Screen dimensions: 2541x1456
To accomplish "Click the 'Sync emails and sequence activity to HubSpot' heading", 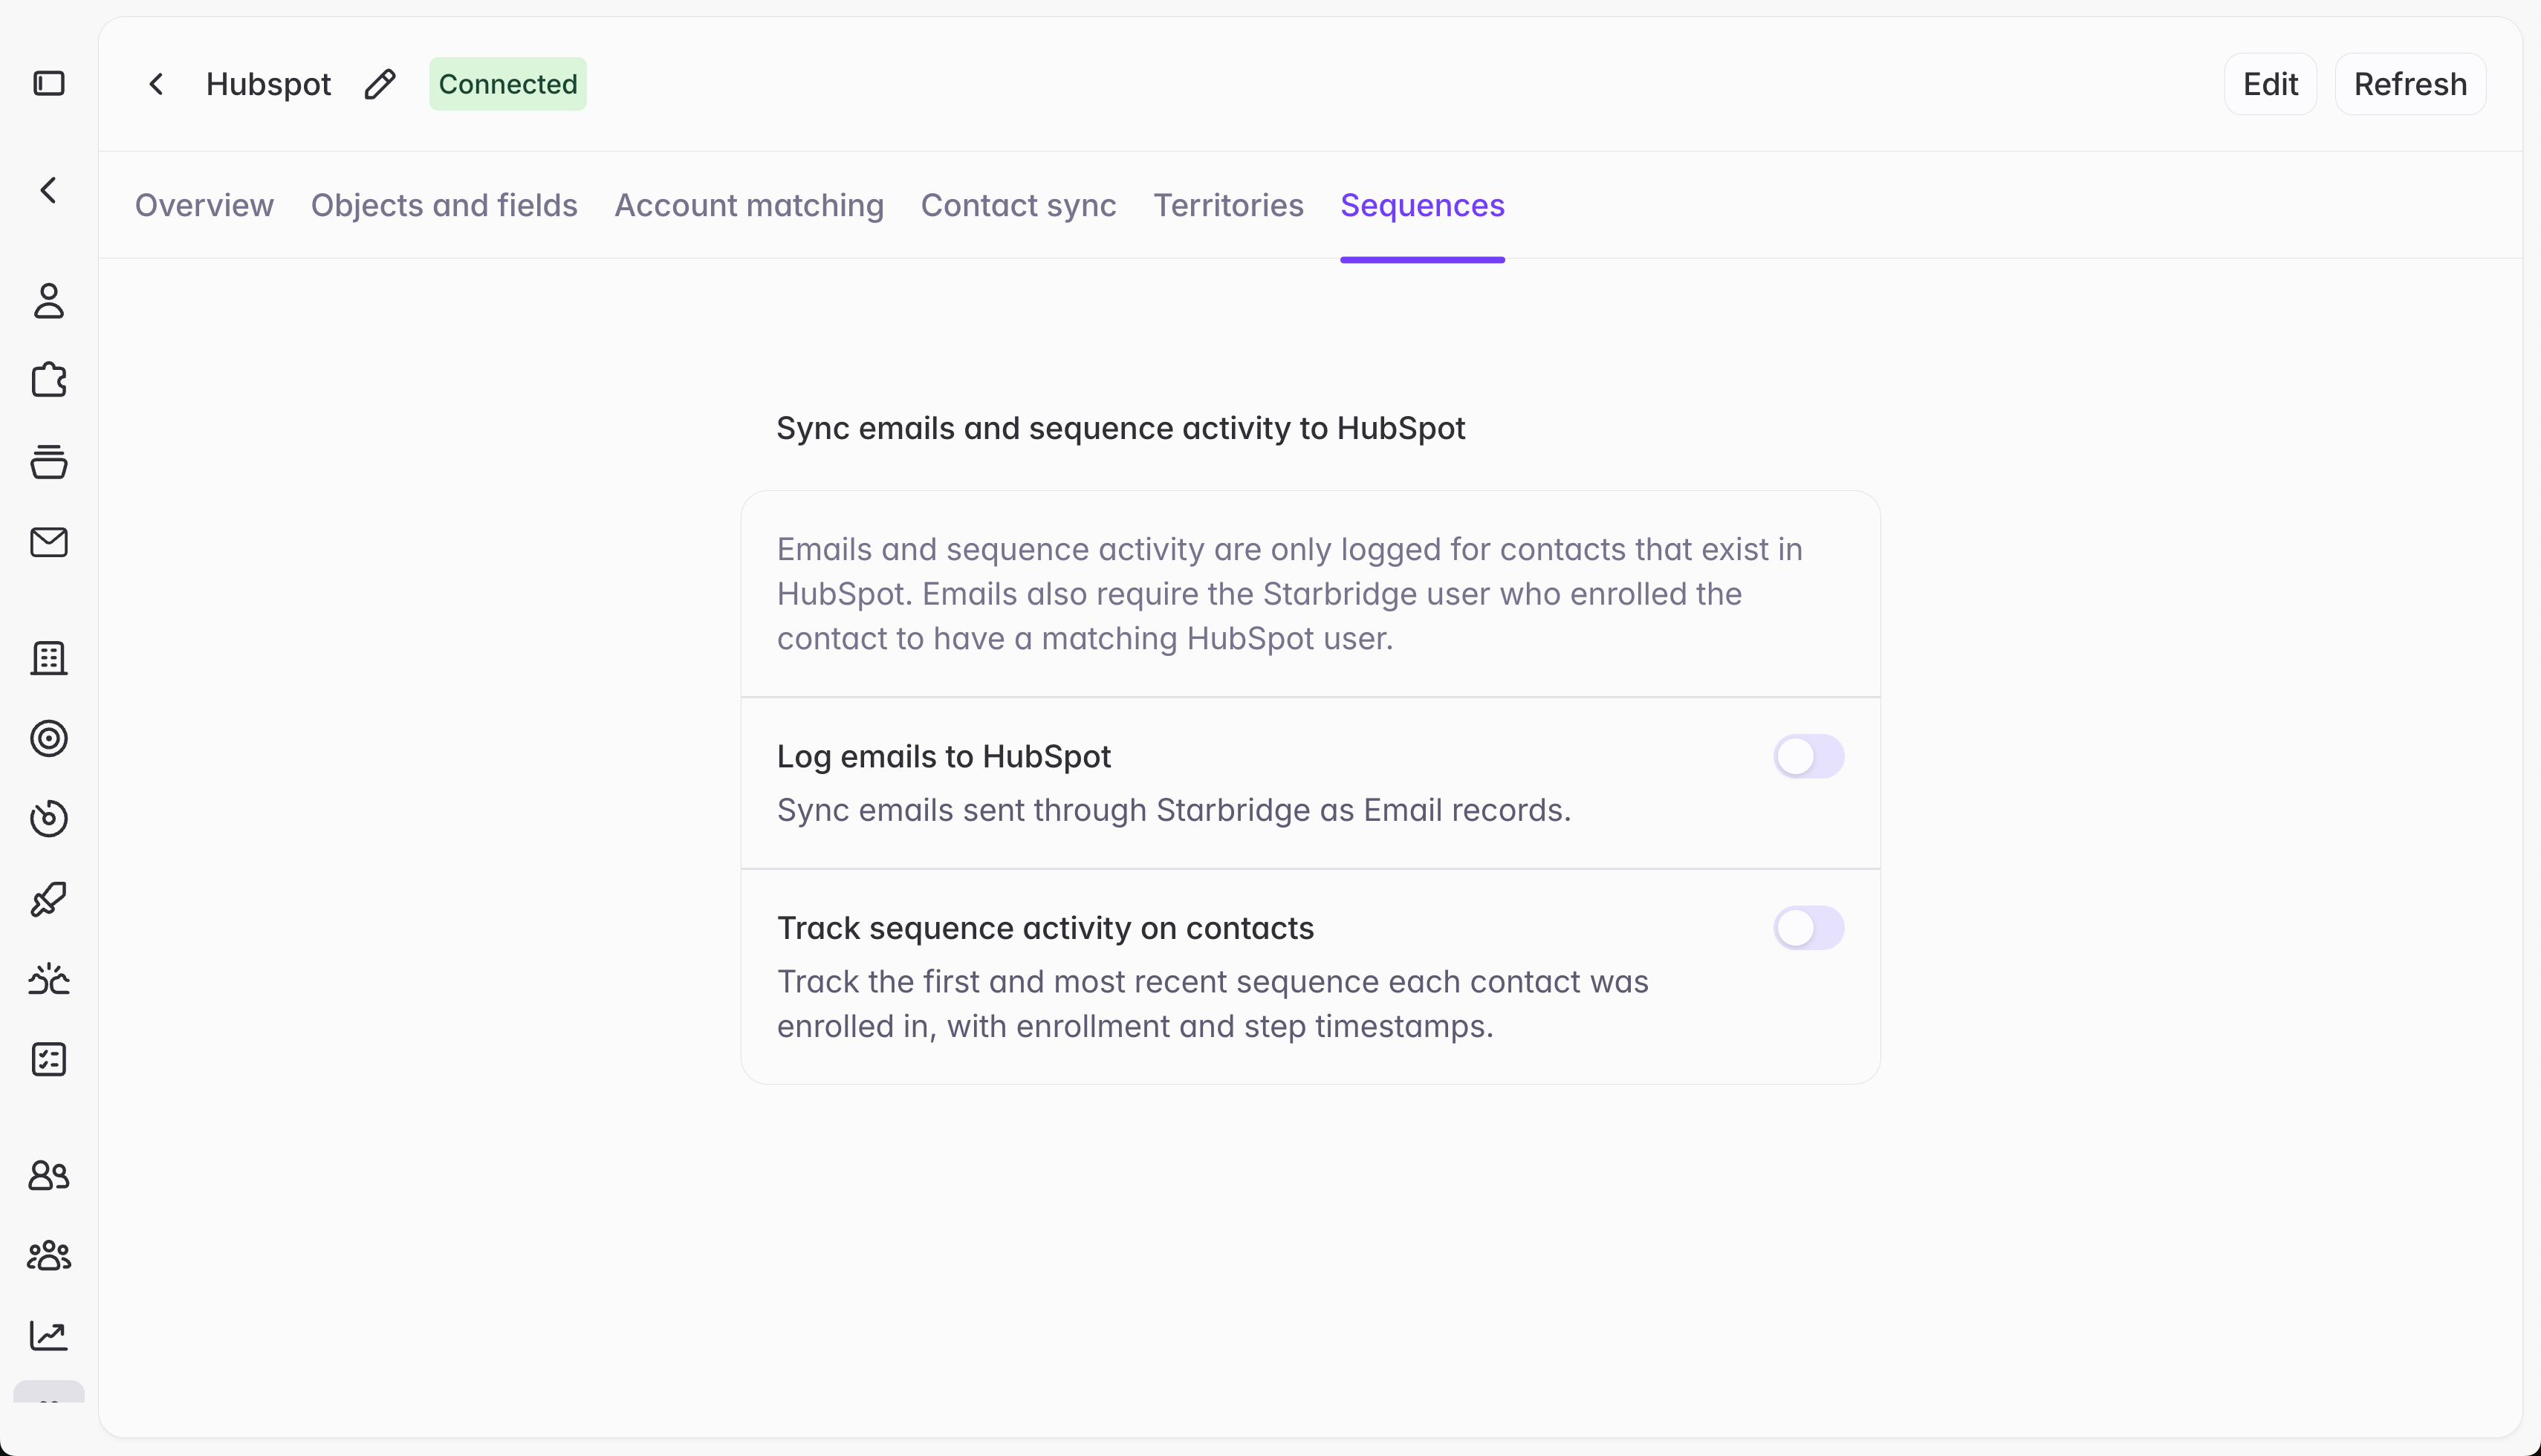I will (x=1121, y=428).
